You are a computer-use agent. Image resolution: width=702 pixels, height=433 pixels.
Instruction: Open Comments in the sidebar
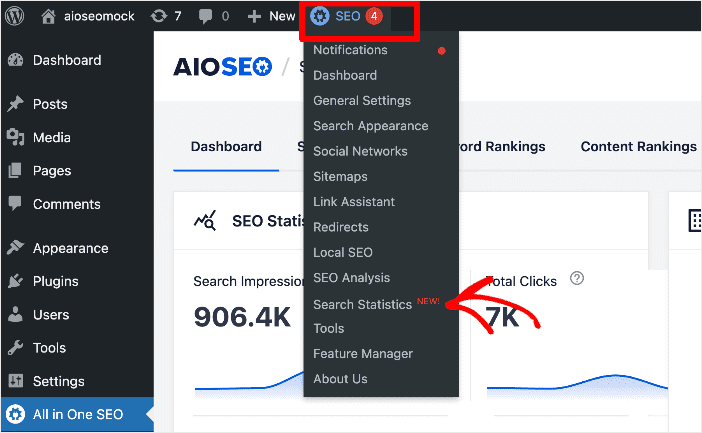67,204
